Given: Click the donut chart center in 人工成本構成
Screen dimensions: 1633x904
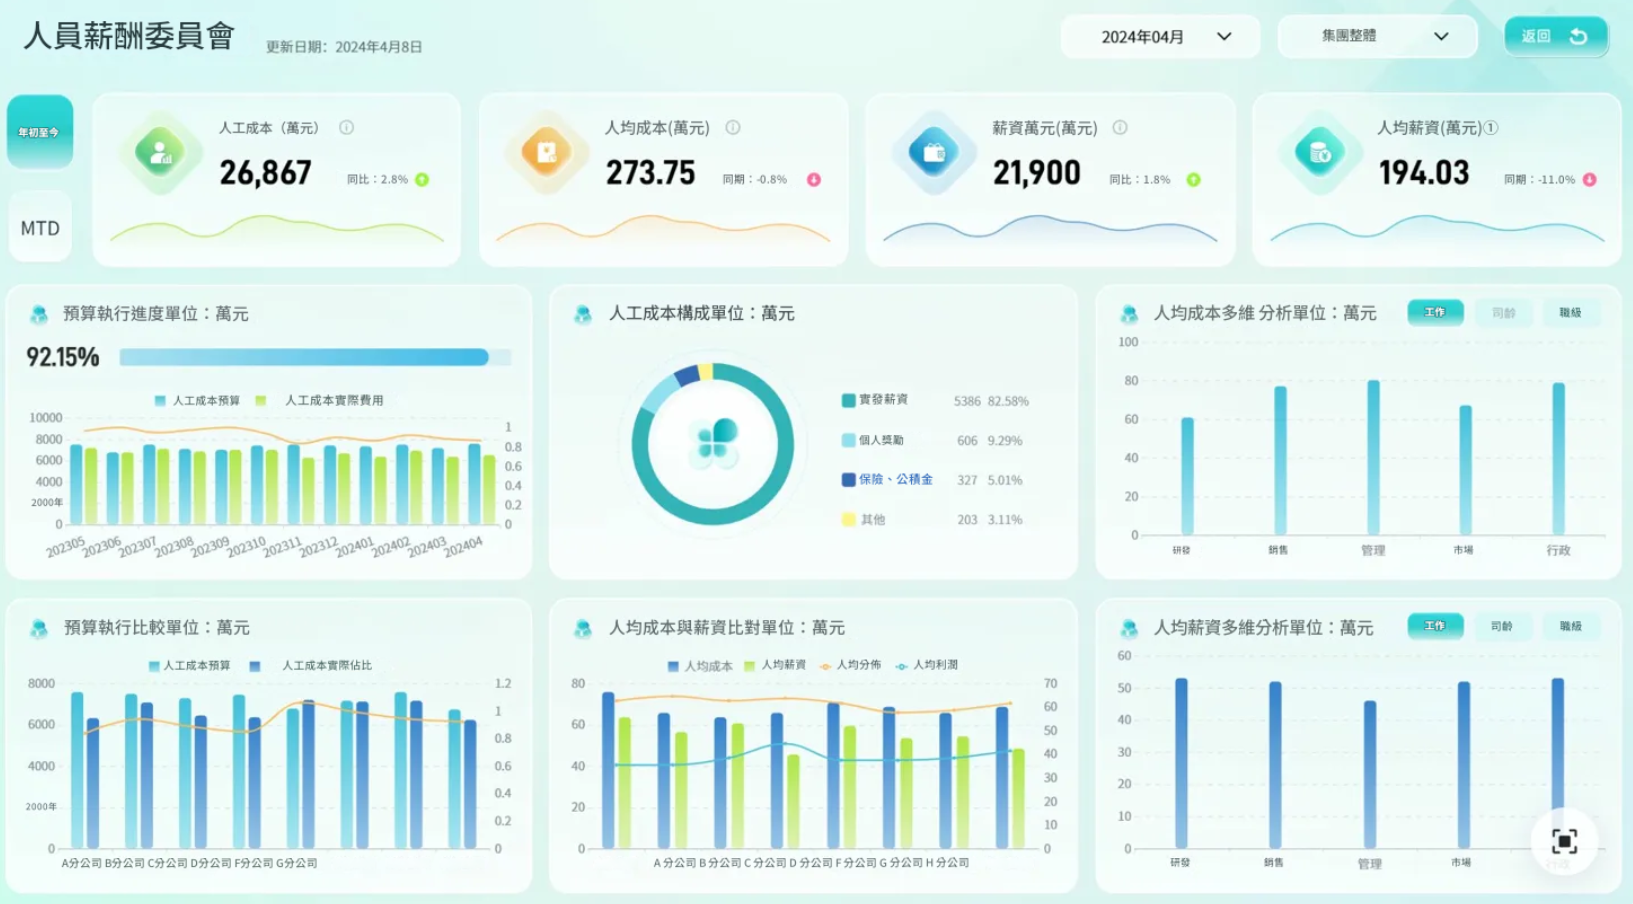Looking at the screenshot, I should click(x=713, y=444).
